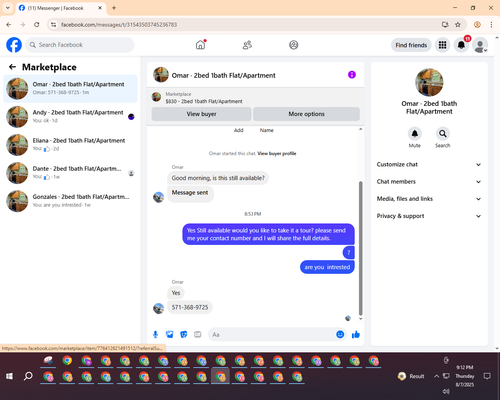Open the notifications bell icon
This screenshot has height=400, width=500.
click(461, 45)
